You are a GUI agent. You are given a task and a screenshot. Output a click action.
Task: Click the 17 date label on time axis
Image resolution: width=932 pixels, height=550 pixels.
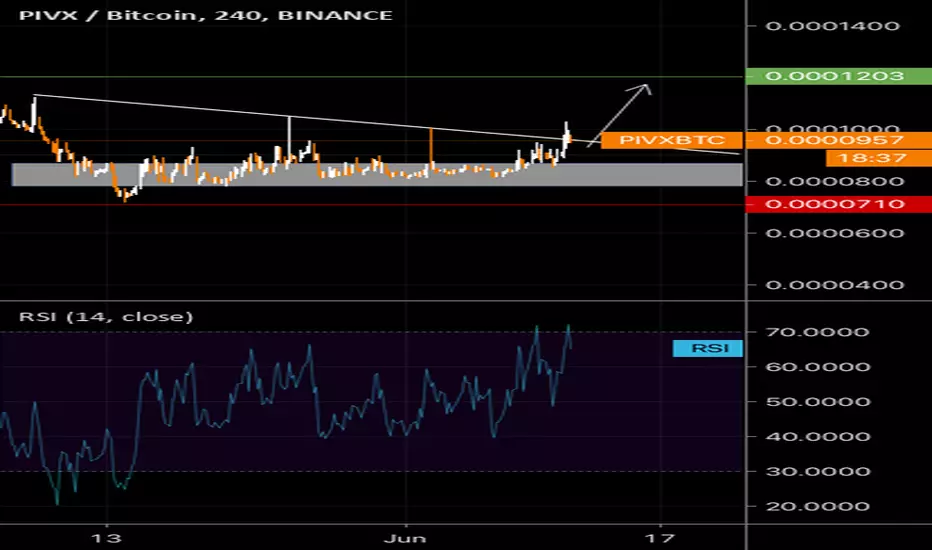point(660,539)
